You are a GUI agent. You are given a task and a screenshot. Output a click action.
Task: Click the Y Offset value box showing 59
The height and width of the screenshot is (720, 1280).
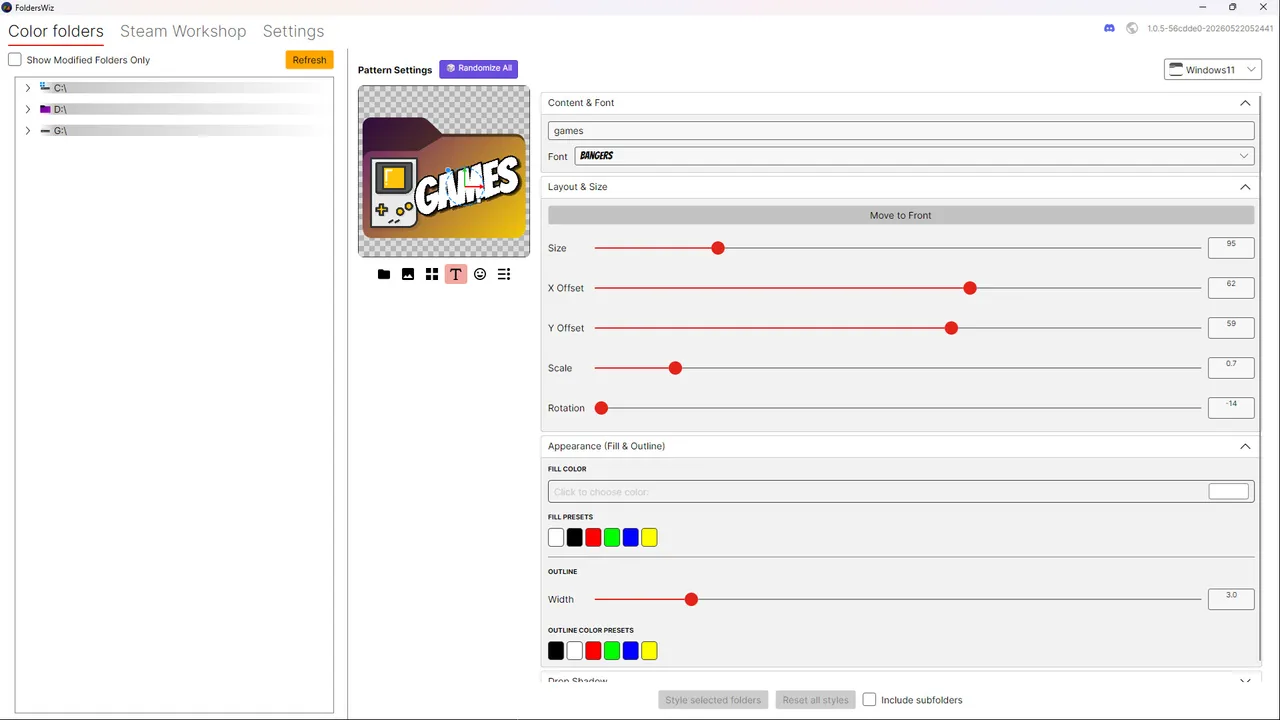point(1231,328)
